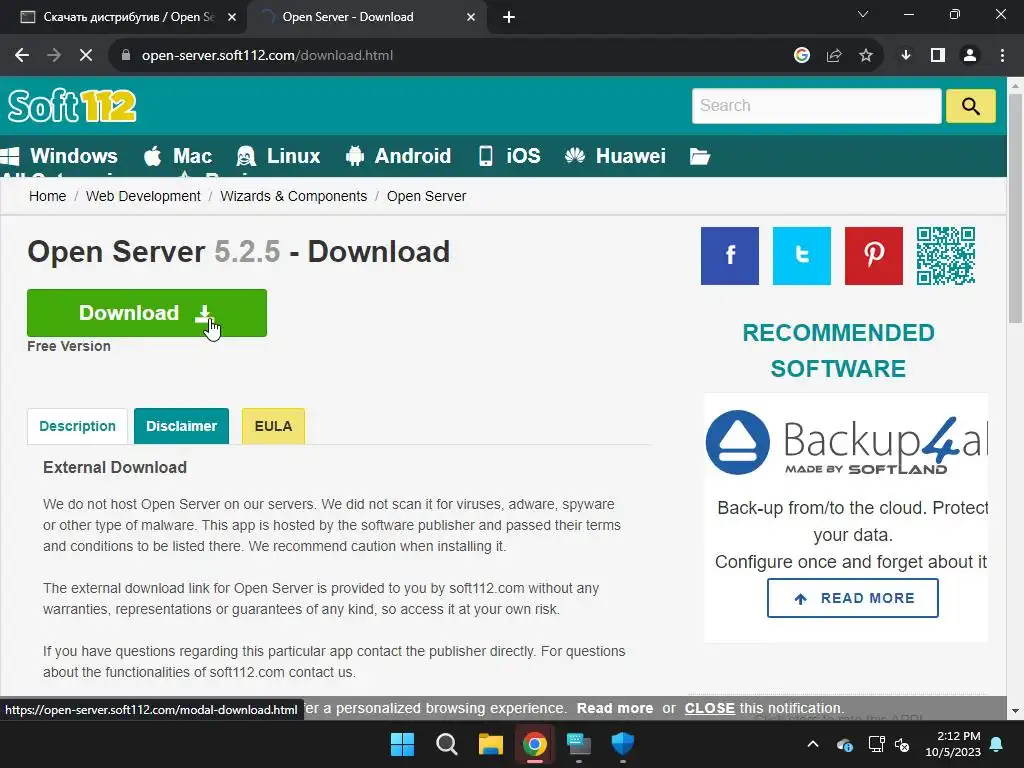The image size is (1024, 768).
Task: Open Windows Start menu
Action: click(402, 744)
